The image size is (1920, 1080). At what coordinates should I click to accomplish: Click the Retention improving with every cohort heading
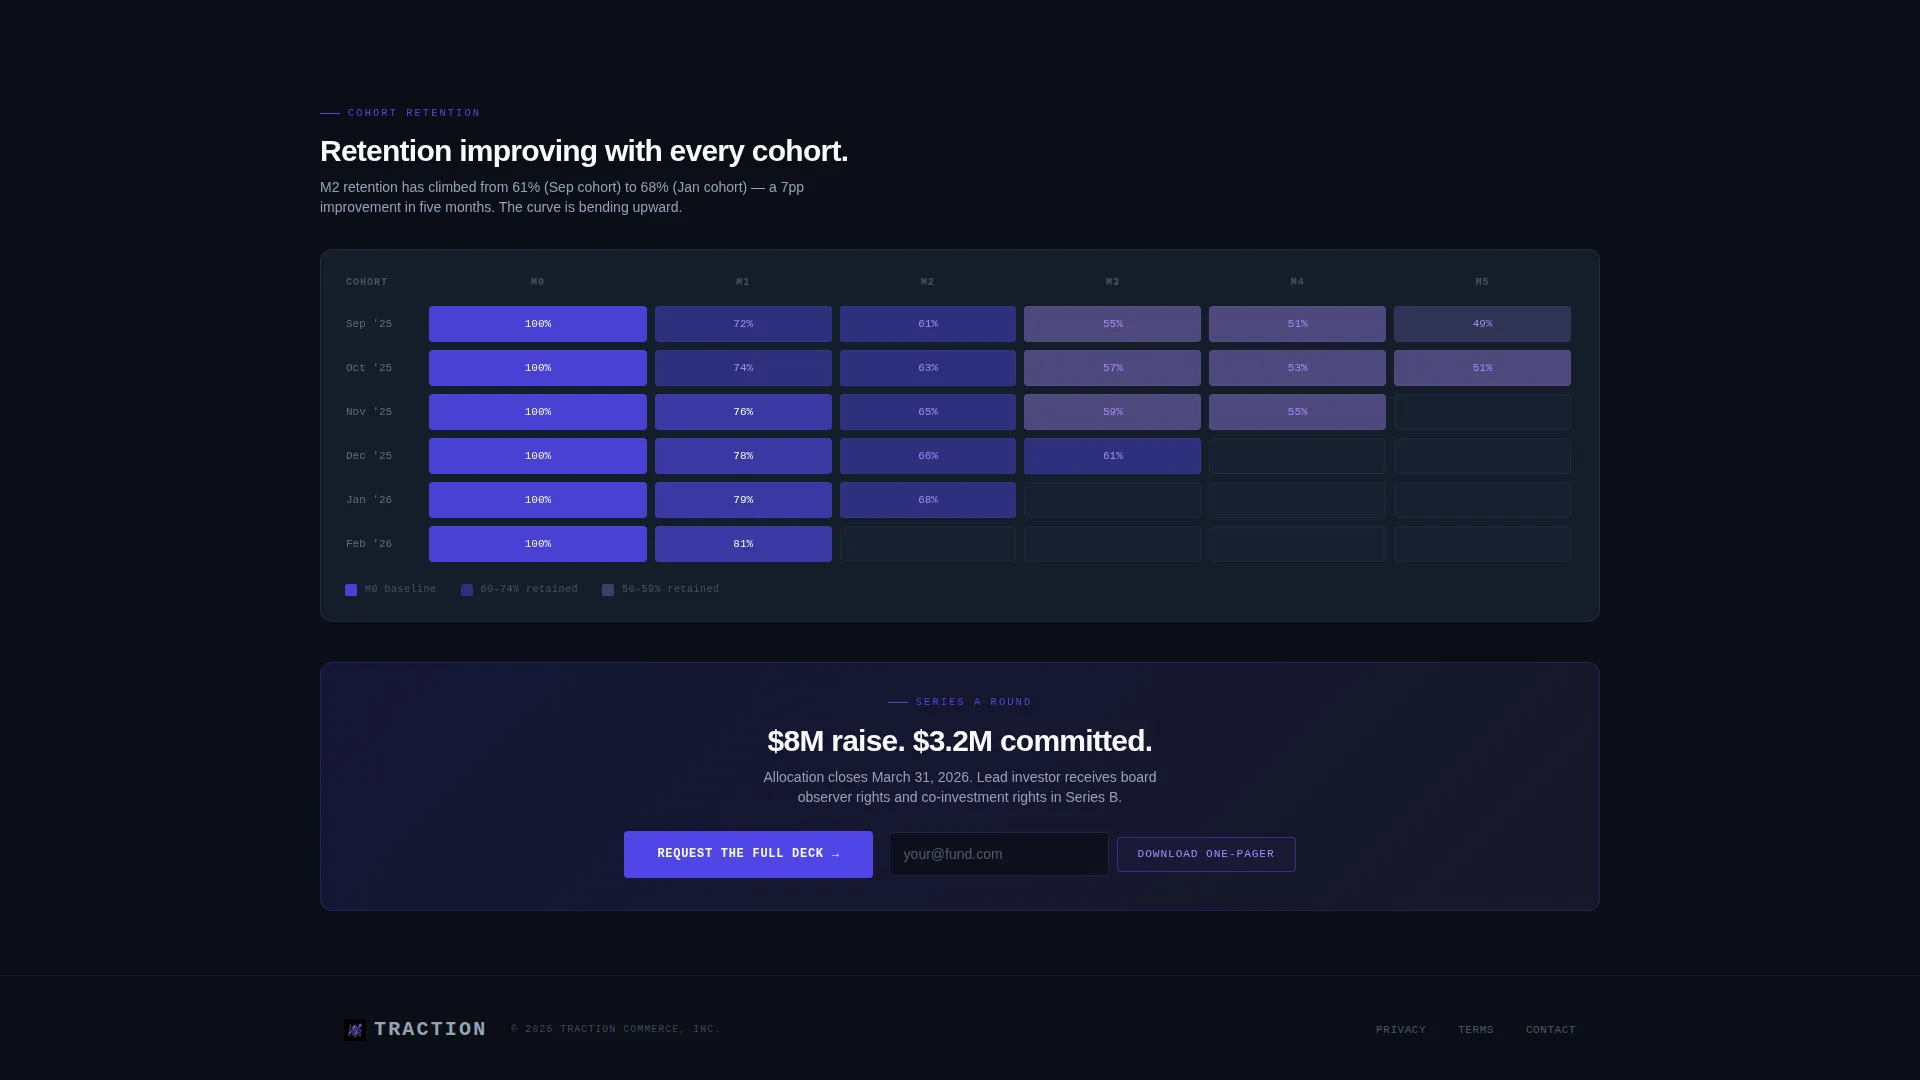(584, 151)
